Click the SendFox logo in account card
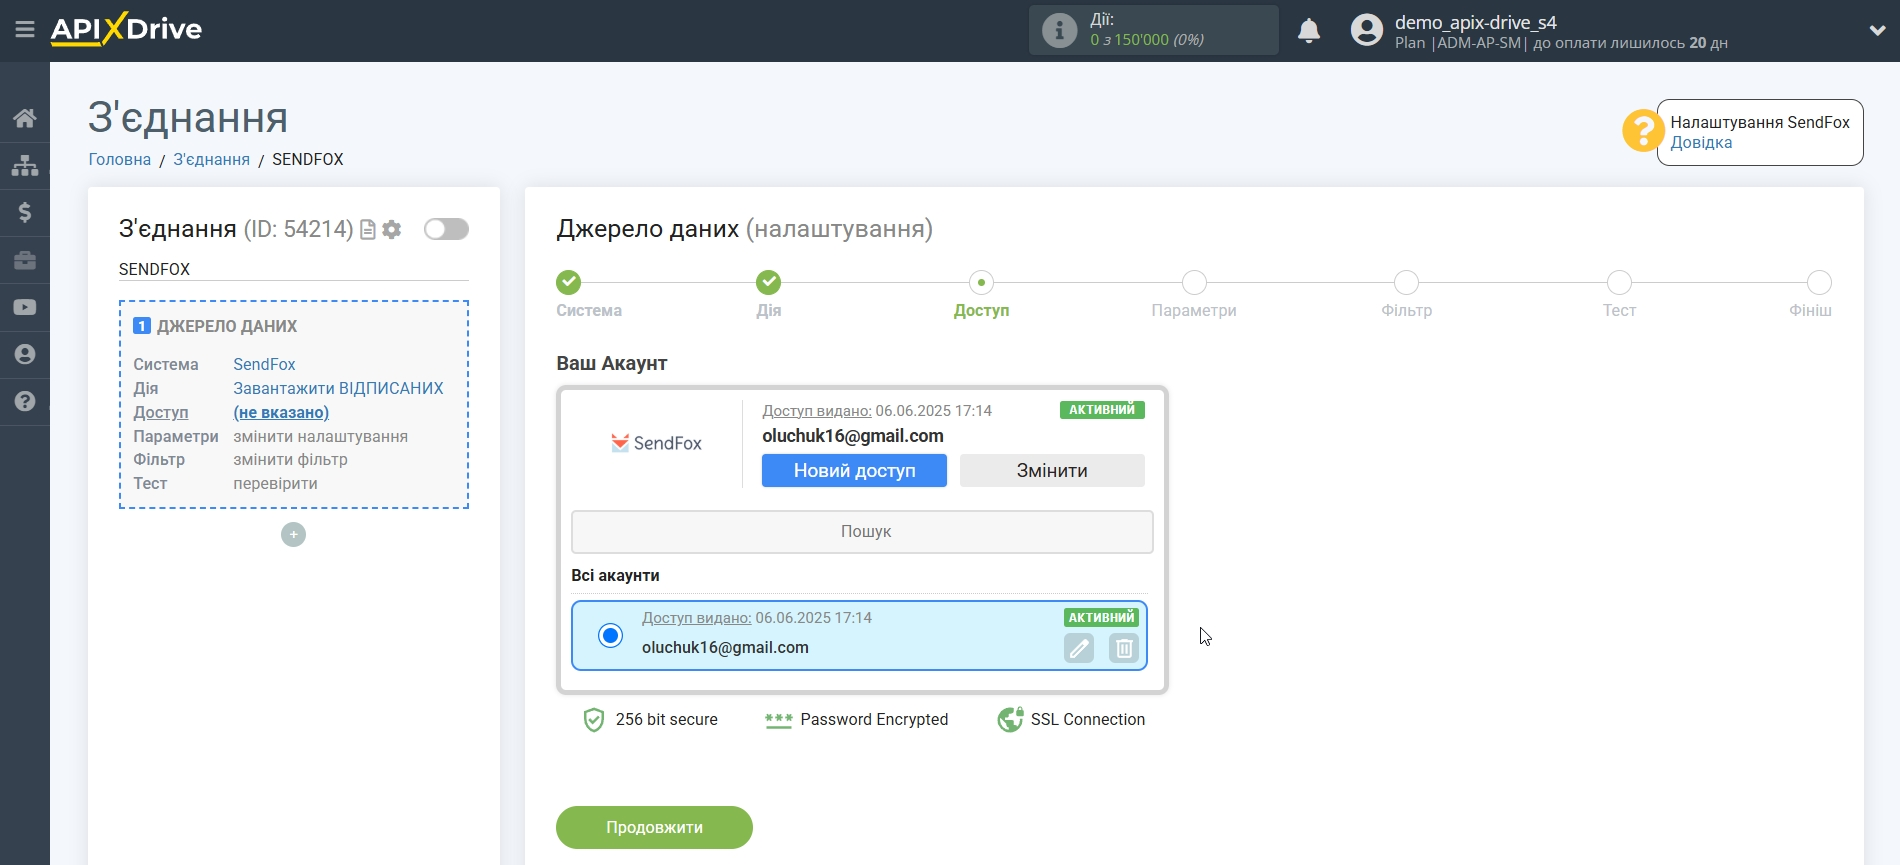This screenshot has height=865, width=1900. (656, 443)
